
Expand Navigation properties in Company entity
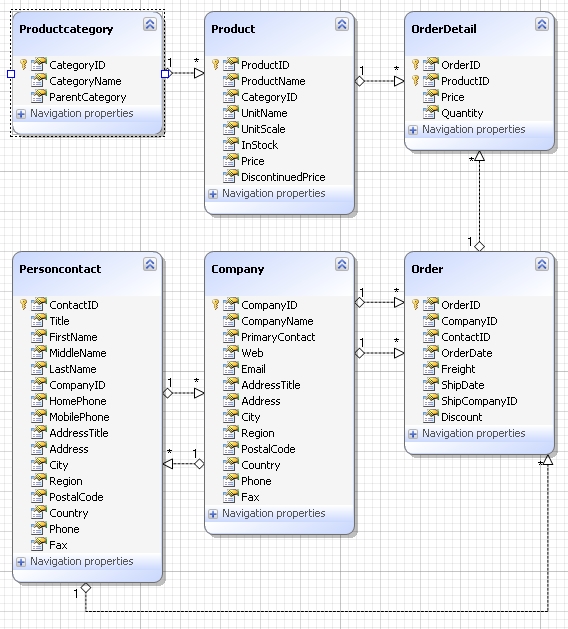pos(213,514)
